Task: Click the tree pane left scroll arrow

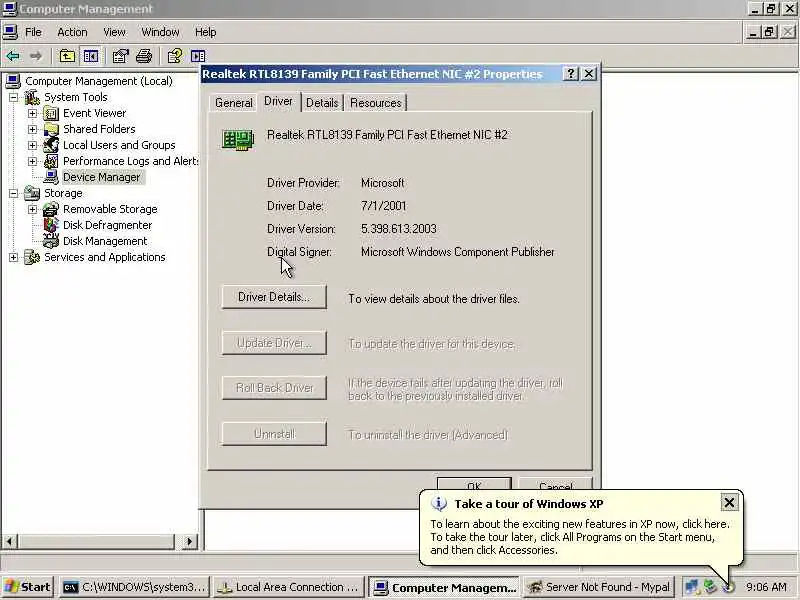Action: [10, 541]
